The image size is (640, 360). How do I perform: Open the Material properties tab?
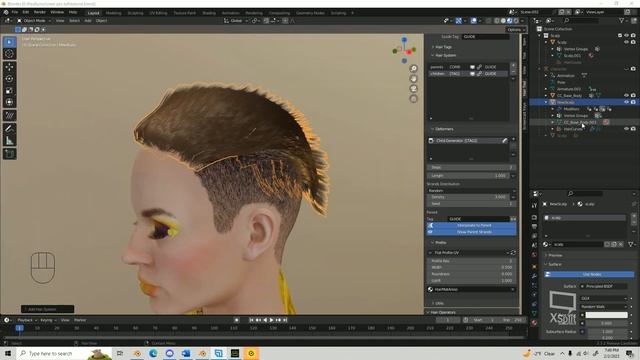click(534, 323)
